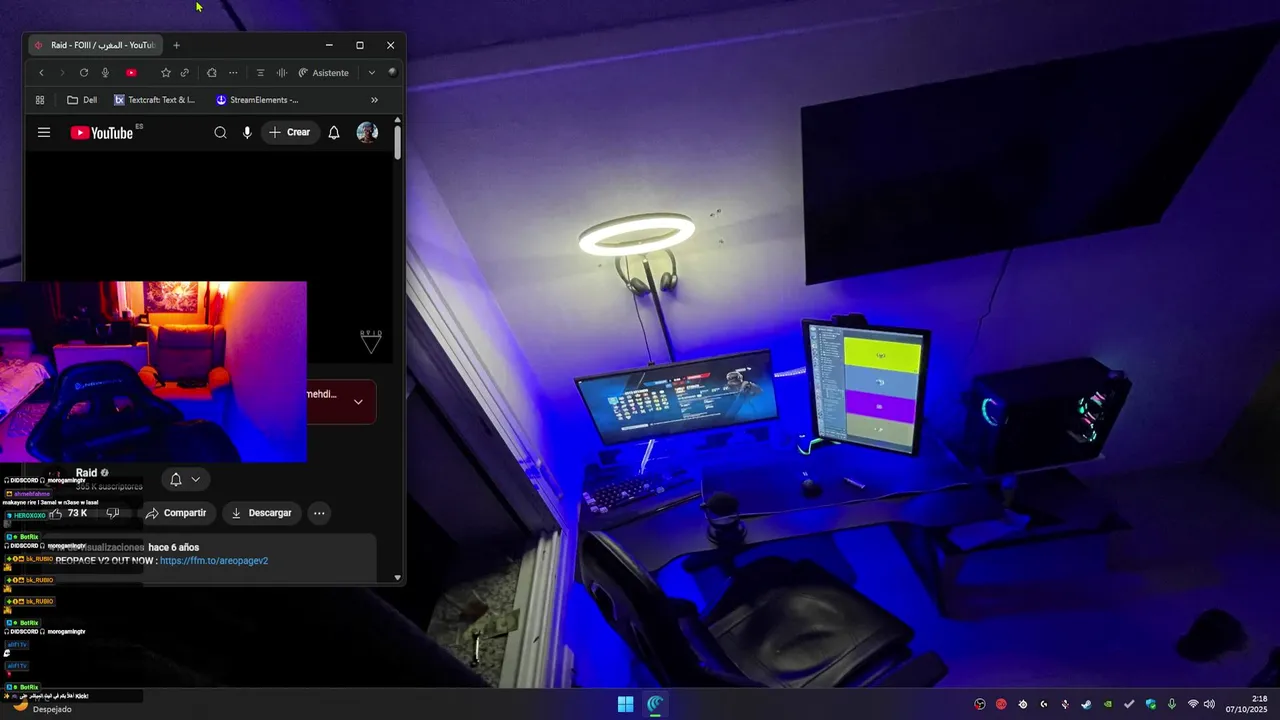Click the OBS tray icon
The height and width of the screenshot is (720, 1280).
tap(980, 704)
